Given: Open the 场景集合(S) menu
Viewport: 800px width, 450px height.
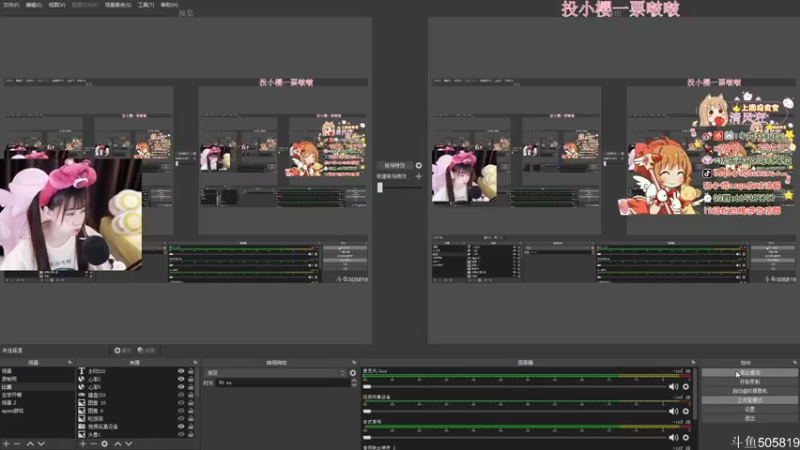Looking at the screenshot, I should pos(118,5).
